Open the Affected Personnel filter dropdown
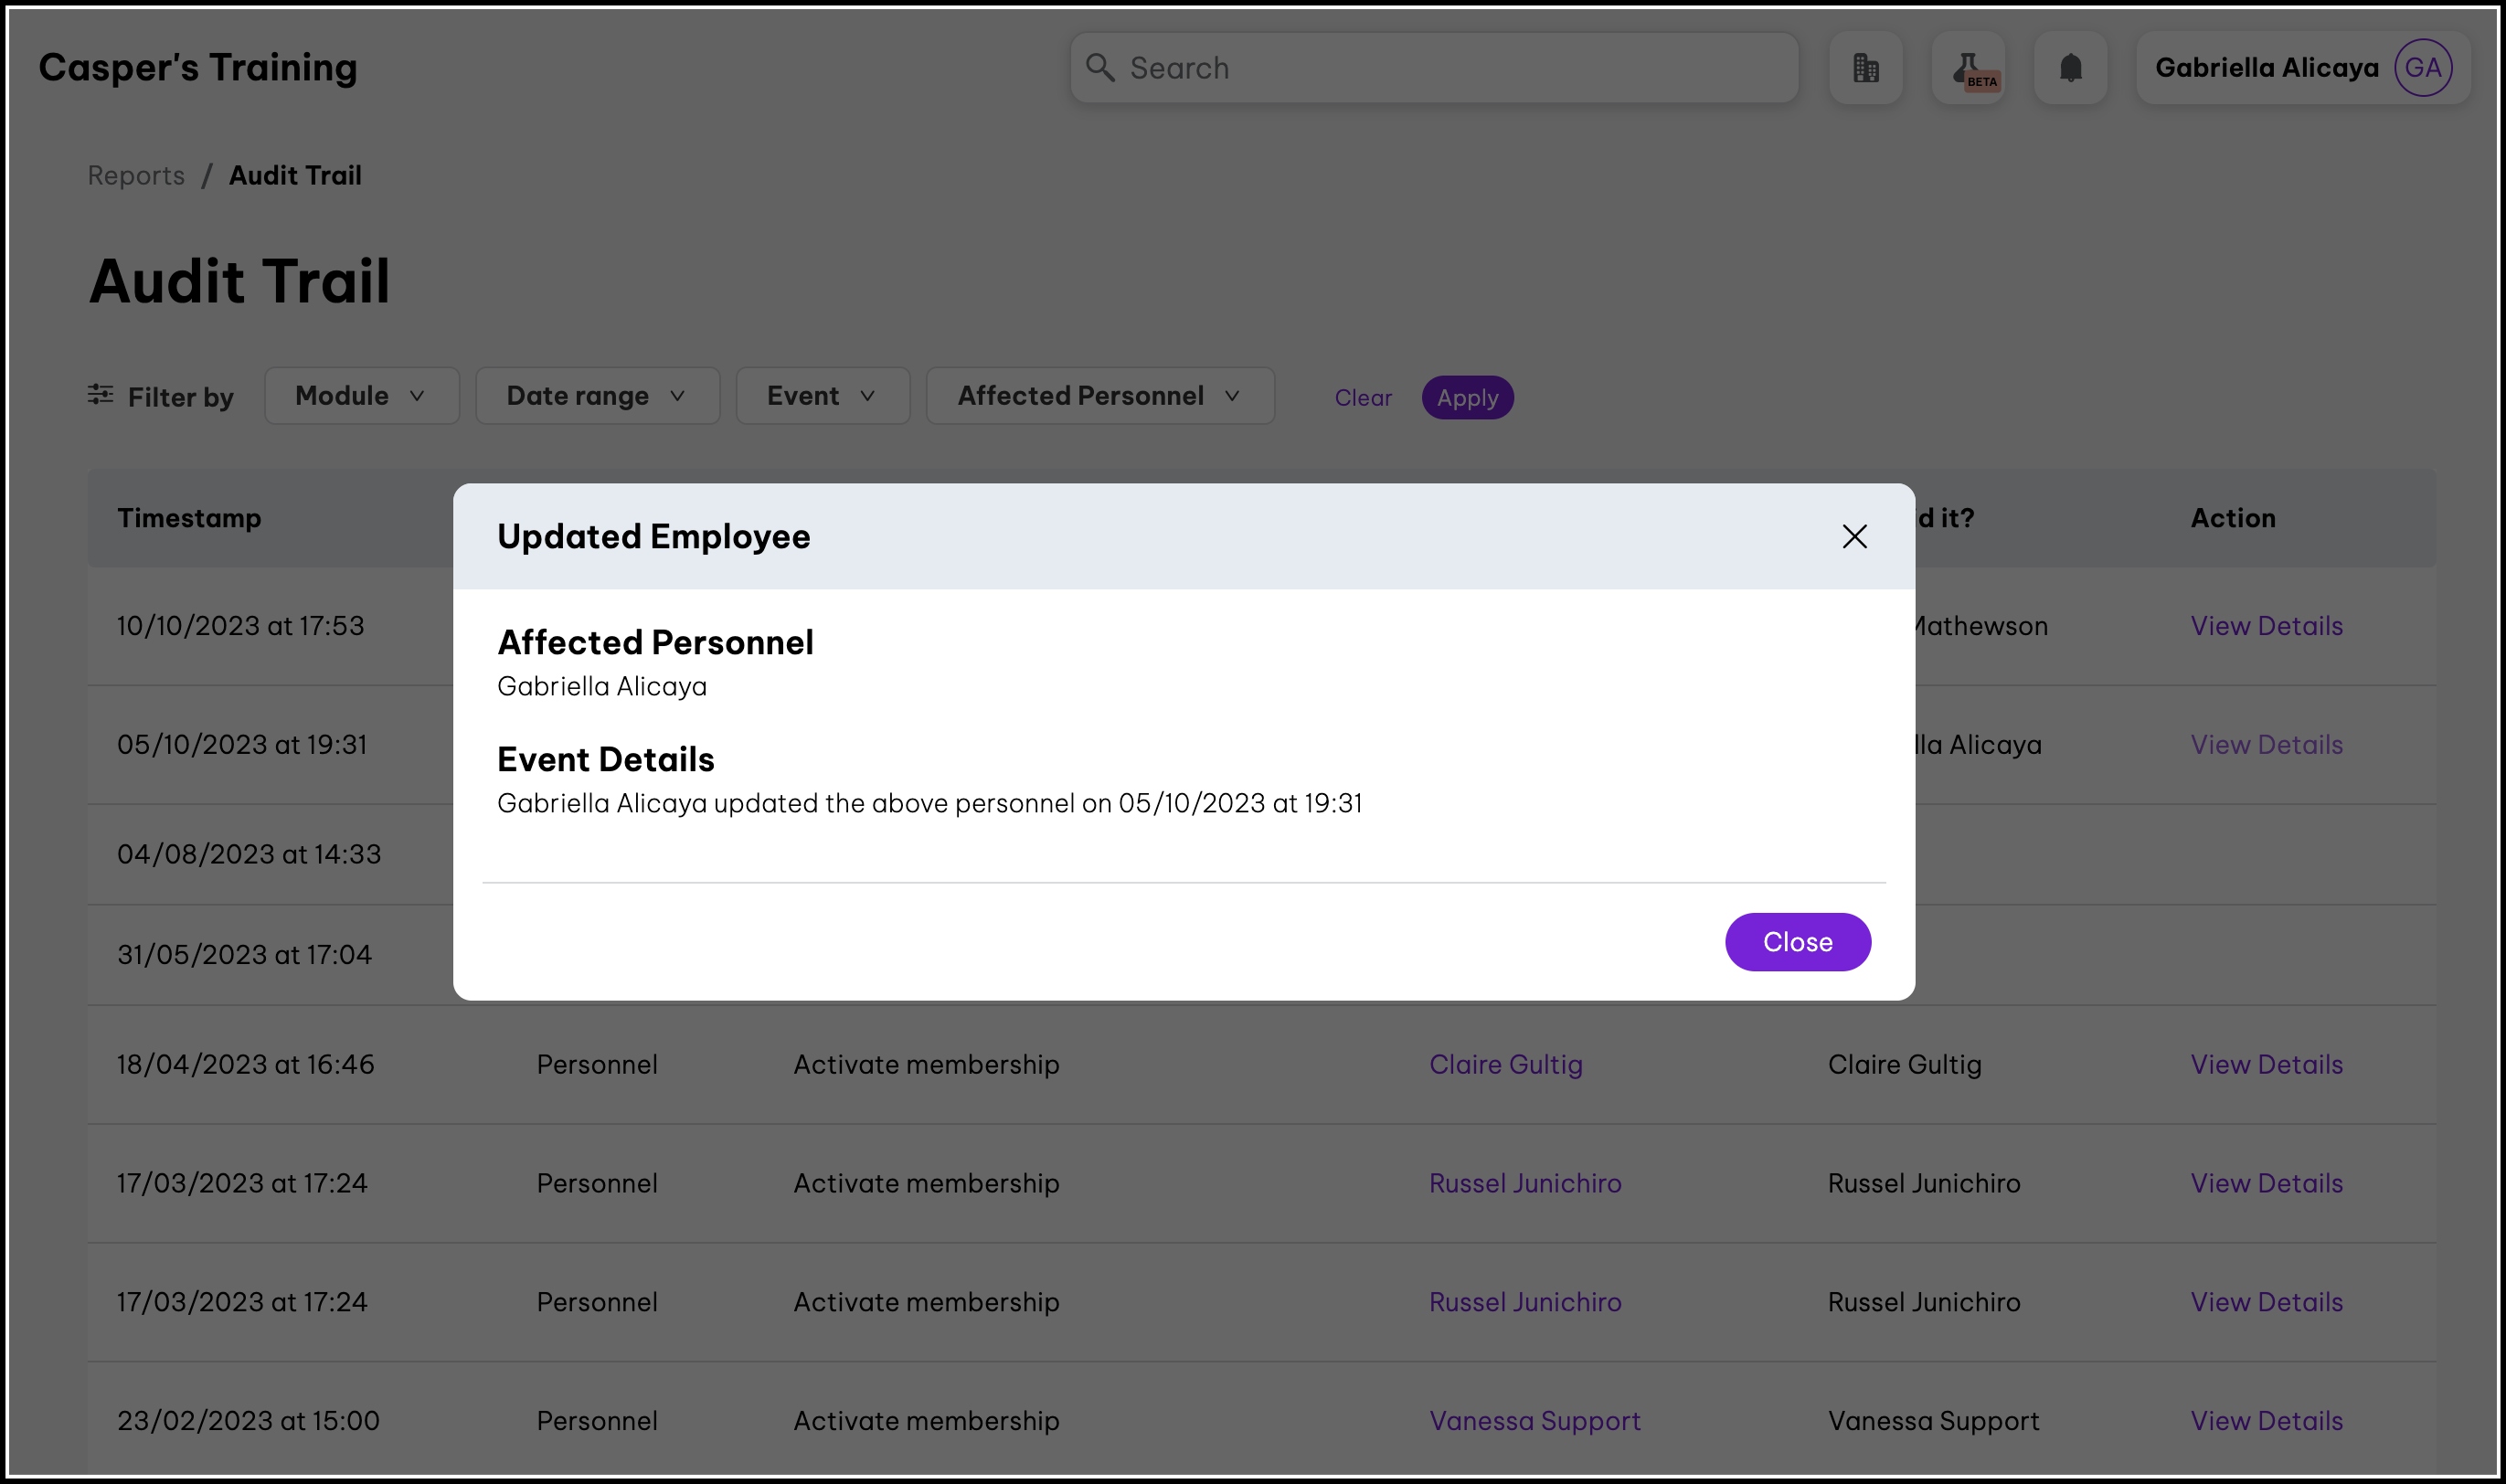 tap(1099, 396)
